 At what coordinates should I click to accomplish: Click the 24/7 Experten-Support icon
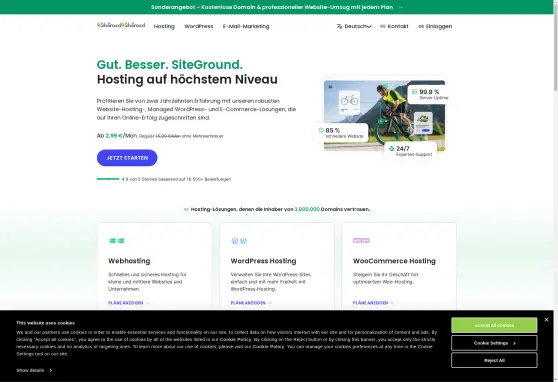391,148
